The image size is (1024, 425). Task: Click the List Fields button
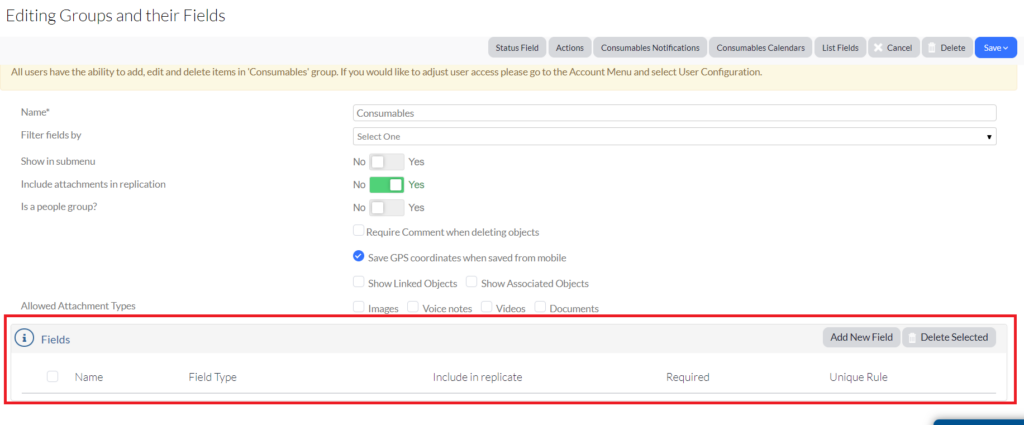[839, 48]
